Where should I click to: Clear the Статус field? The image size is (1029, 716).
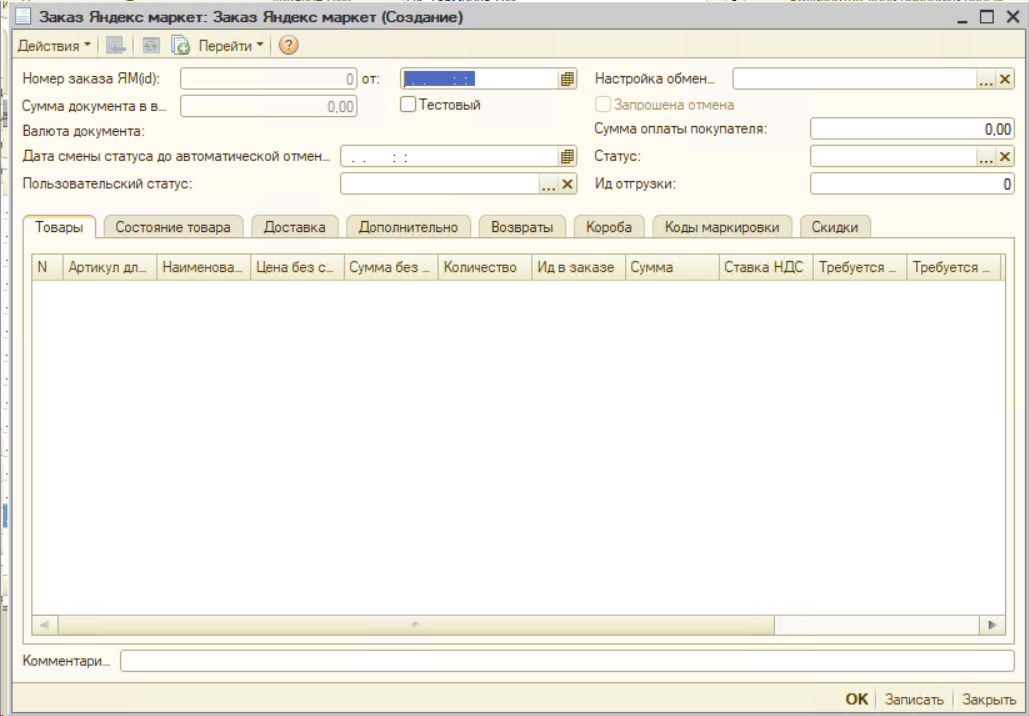1005,157
